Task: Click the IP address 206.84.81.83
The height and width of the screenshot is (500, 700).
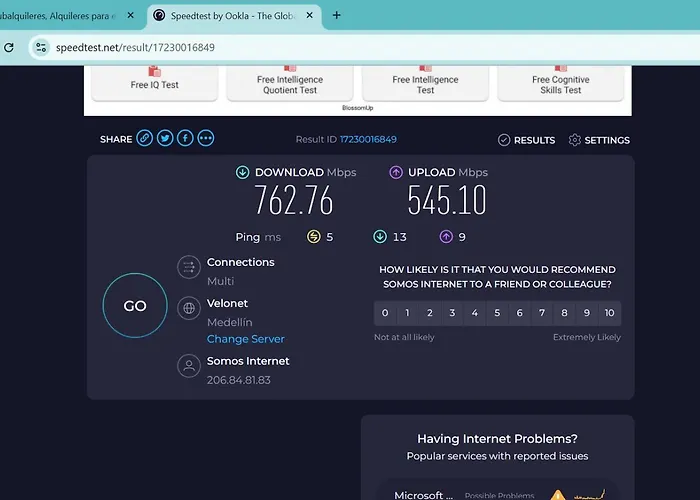Action: click(x=238, y=380)
